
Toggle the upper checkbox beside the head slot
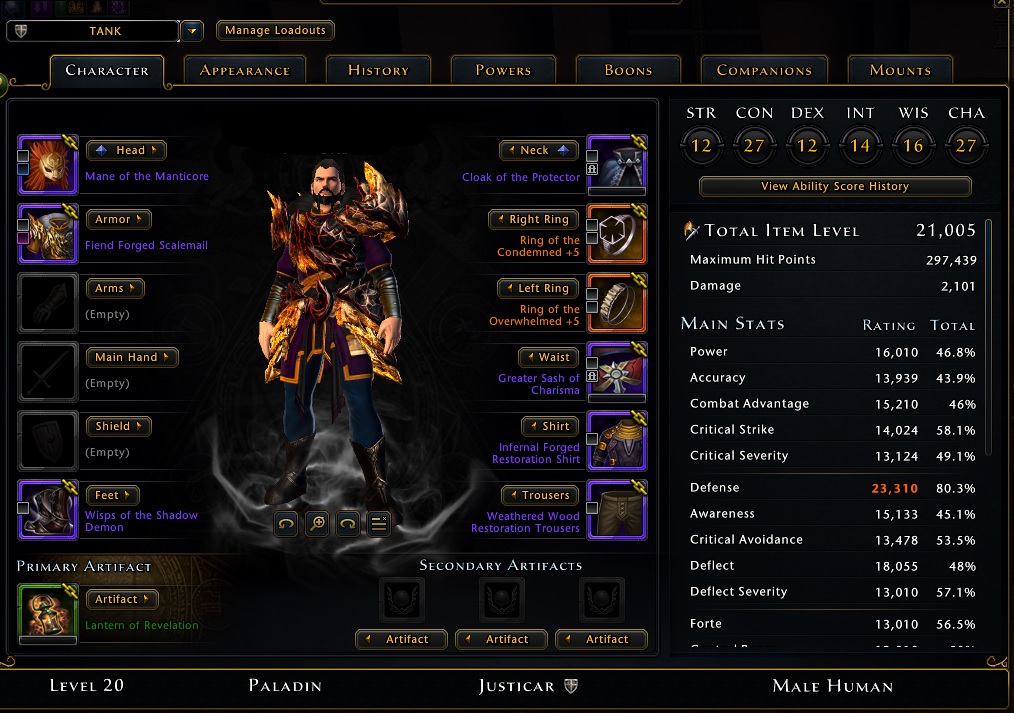click(23, 156)
